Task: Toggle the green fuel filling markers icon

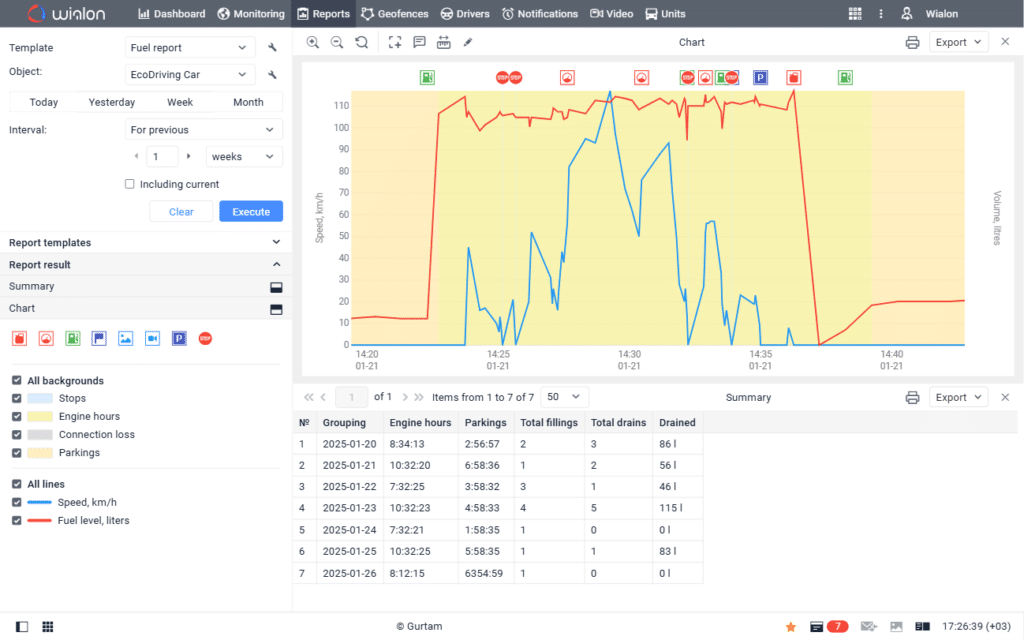Action: pyautogui.click(x=71, y=338)
